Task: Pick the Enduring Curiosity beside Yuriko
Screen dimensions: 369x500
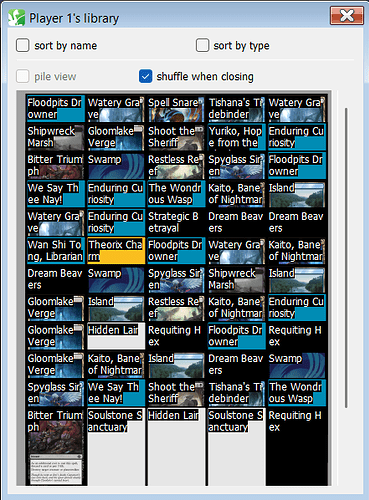Action: (x=296, y=137)
